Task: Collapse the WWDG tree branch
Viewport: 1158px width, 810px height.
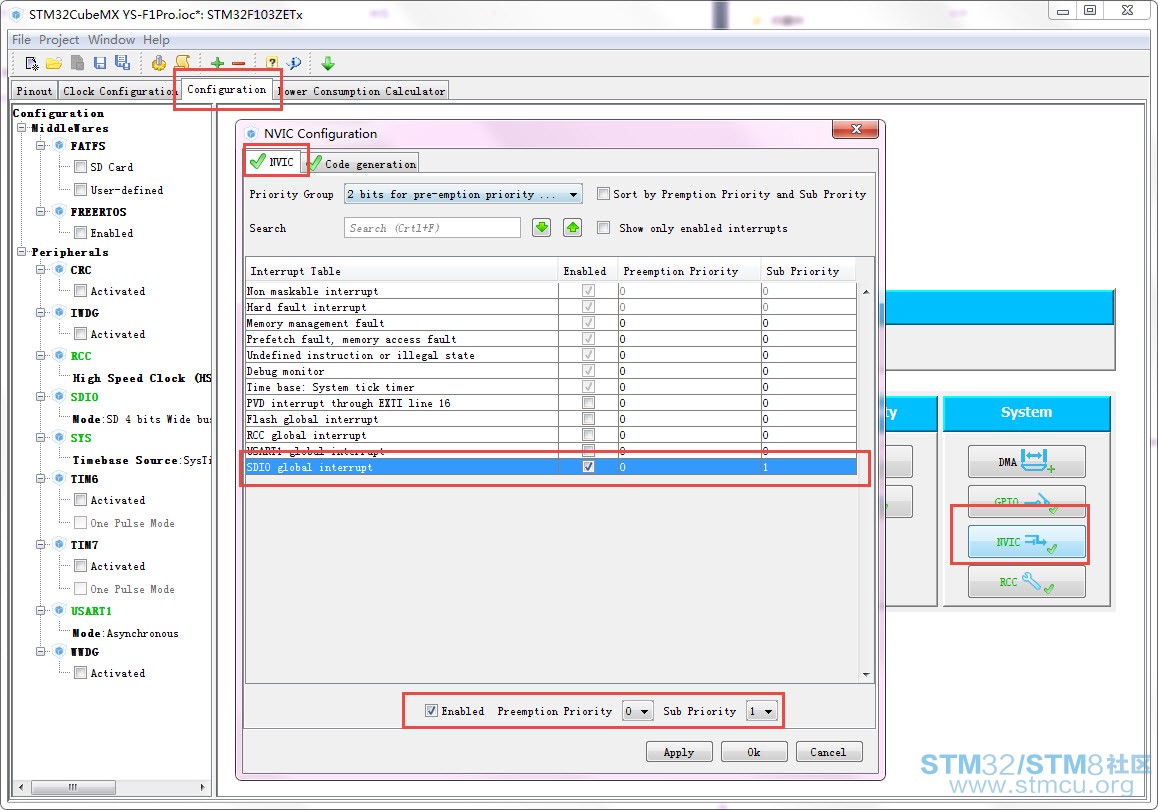Action: pyautogui.click(x=41, y=651)
